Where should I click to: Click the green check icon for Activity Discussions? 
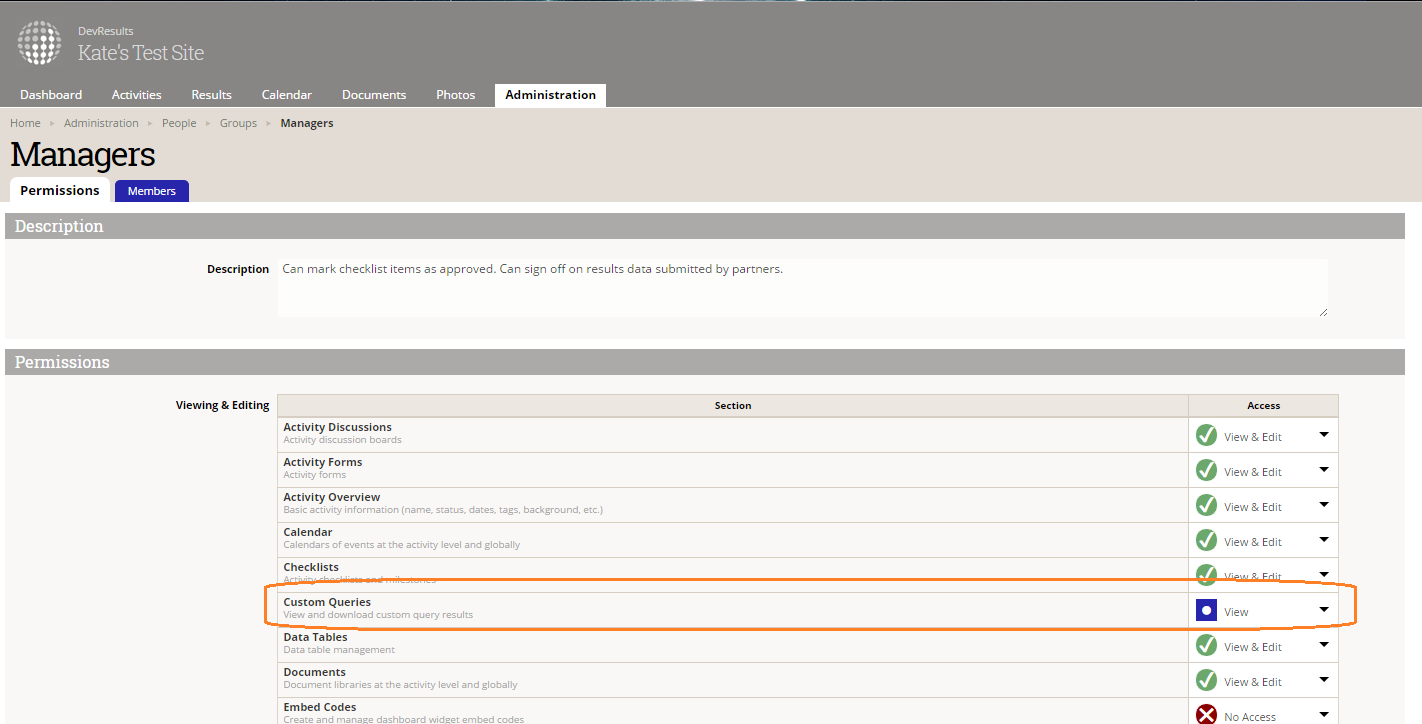click(x=1207, y=435)
